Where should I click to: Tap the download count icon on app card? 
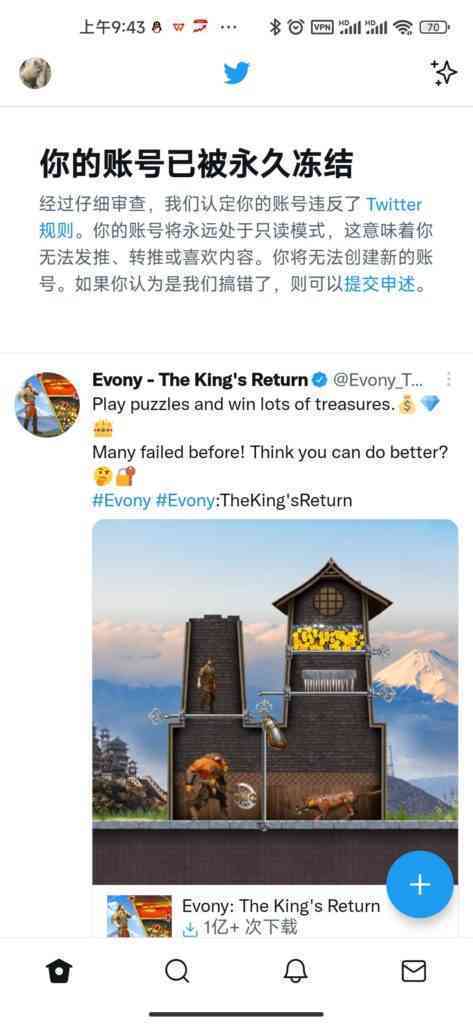(189, 929)
